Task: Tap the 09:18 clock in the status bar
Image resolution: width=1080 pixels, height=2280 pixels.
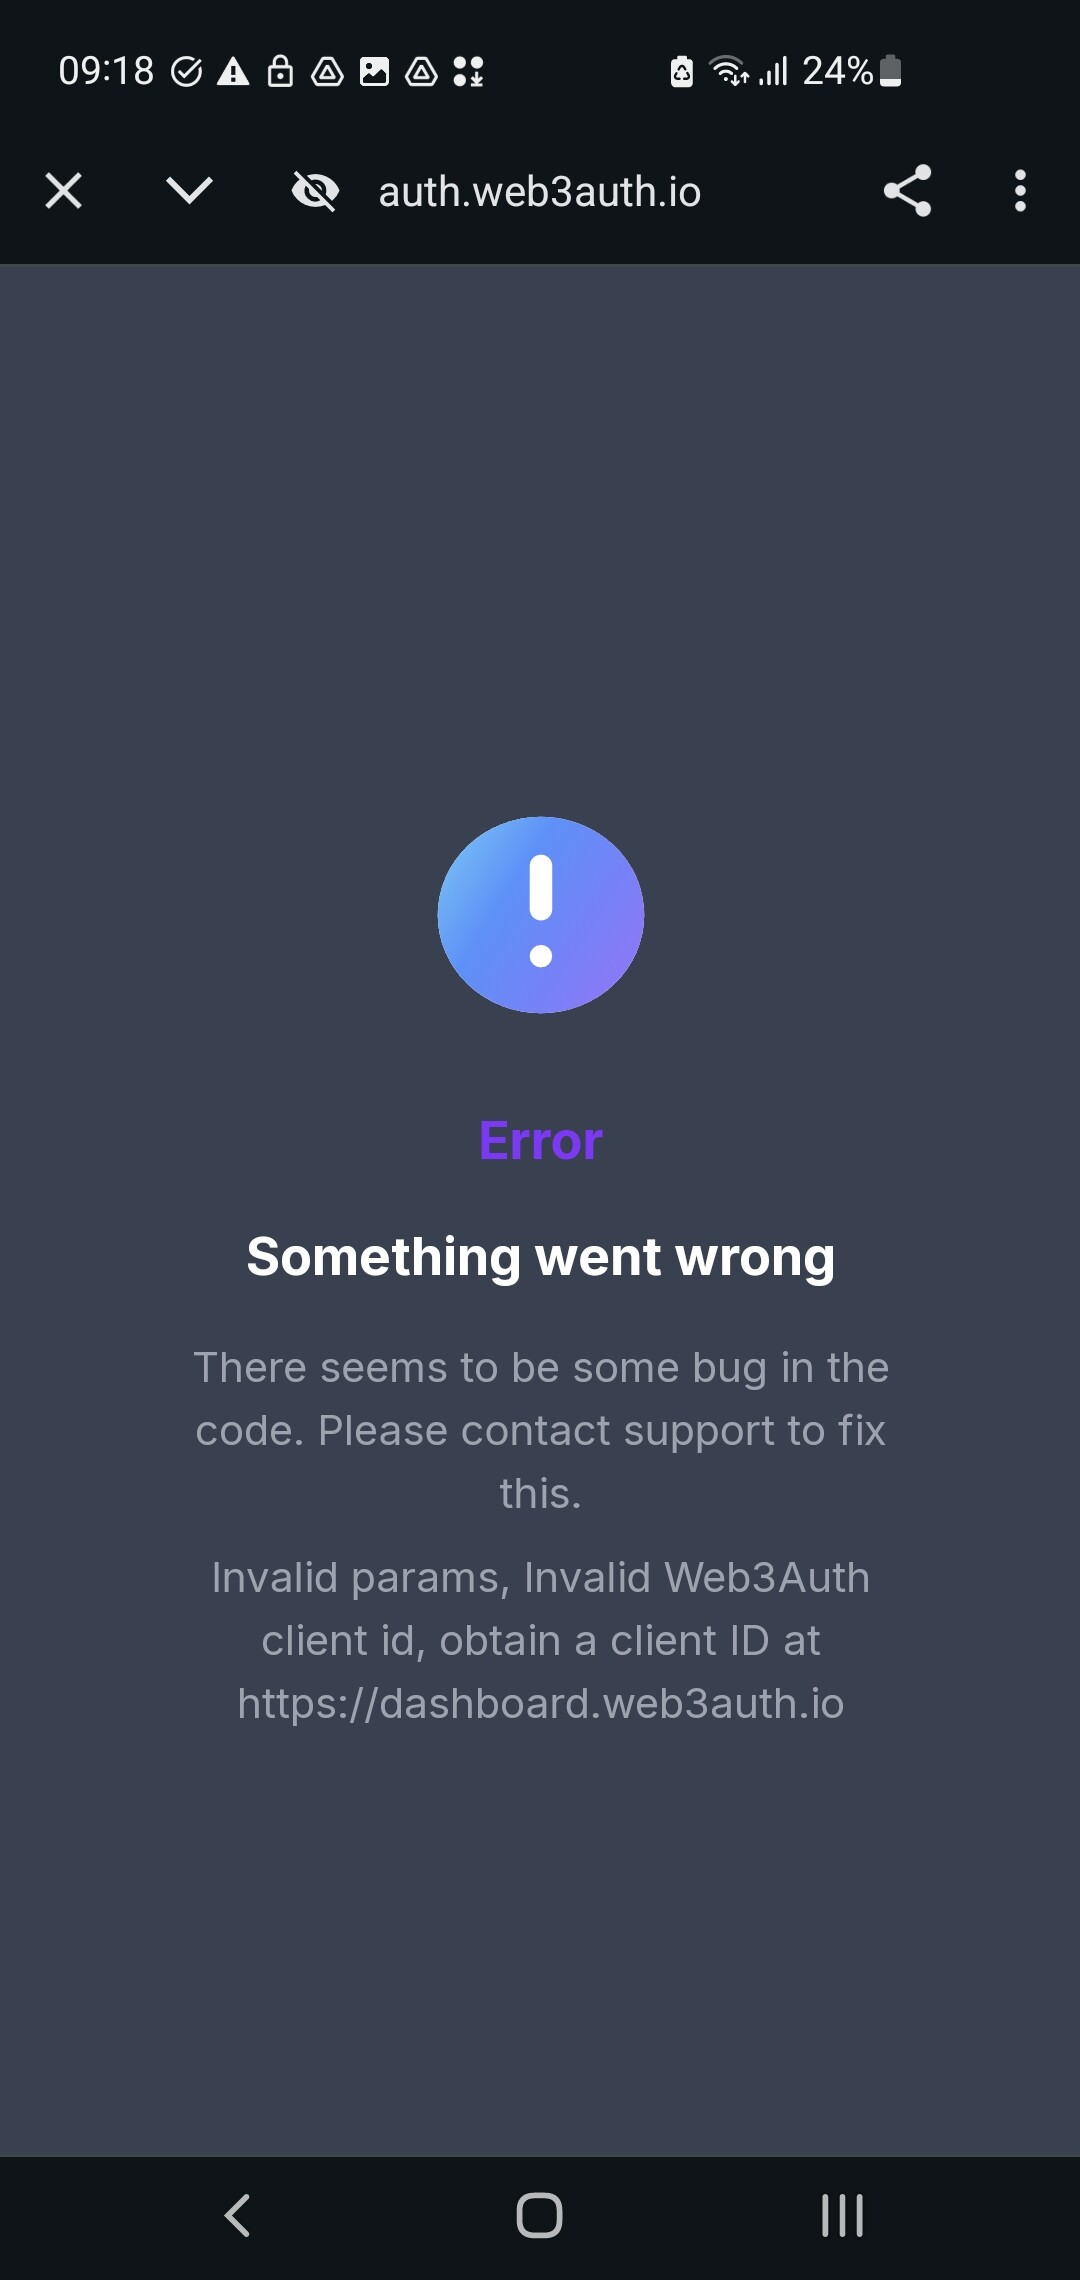Action: (x=106, y=71)
